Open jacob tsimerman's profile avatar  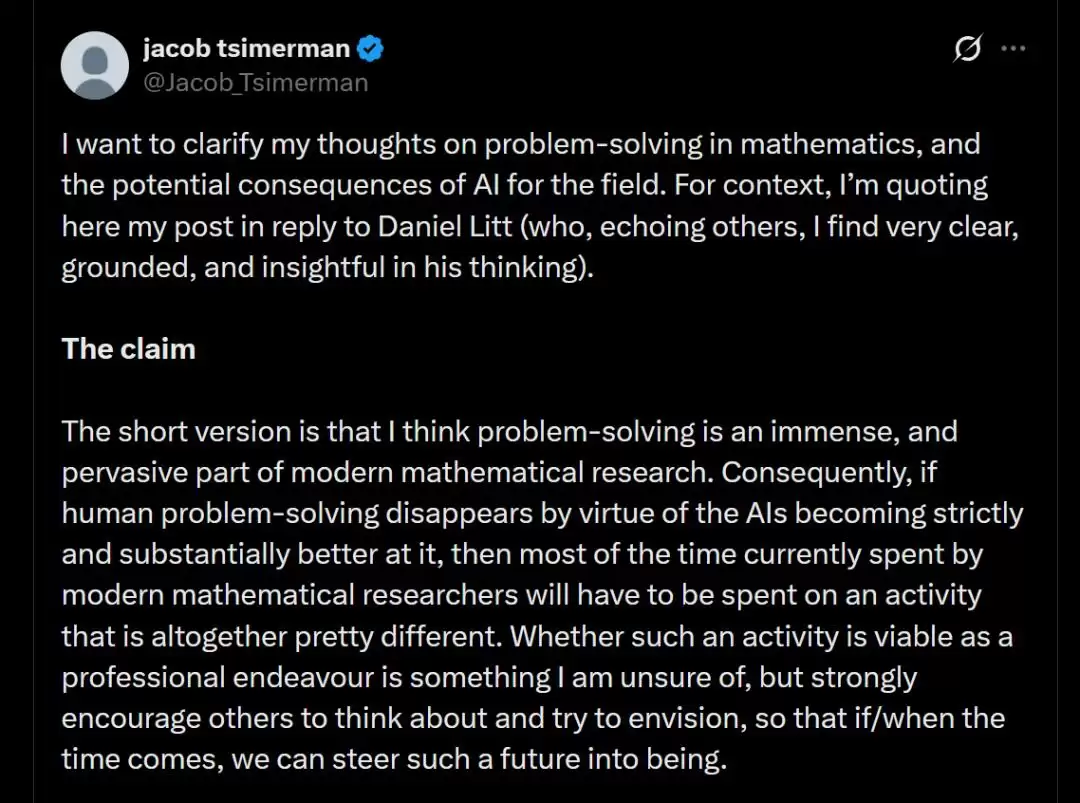click(x=94, y=65)
